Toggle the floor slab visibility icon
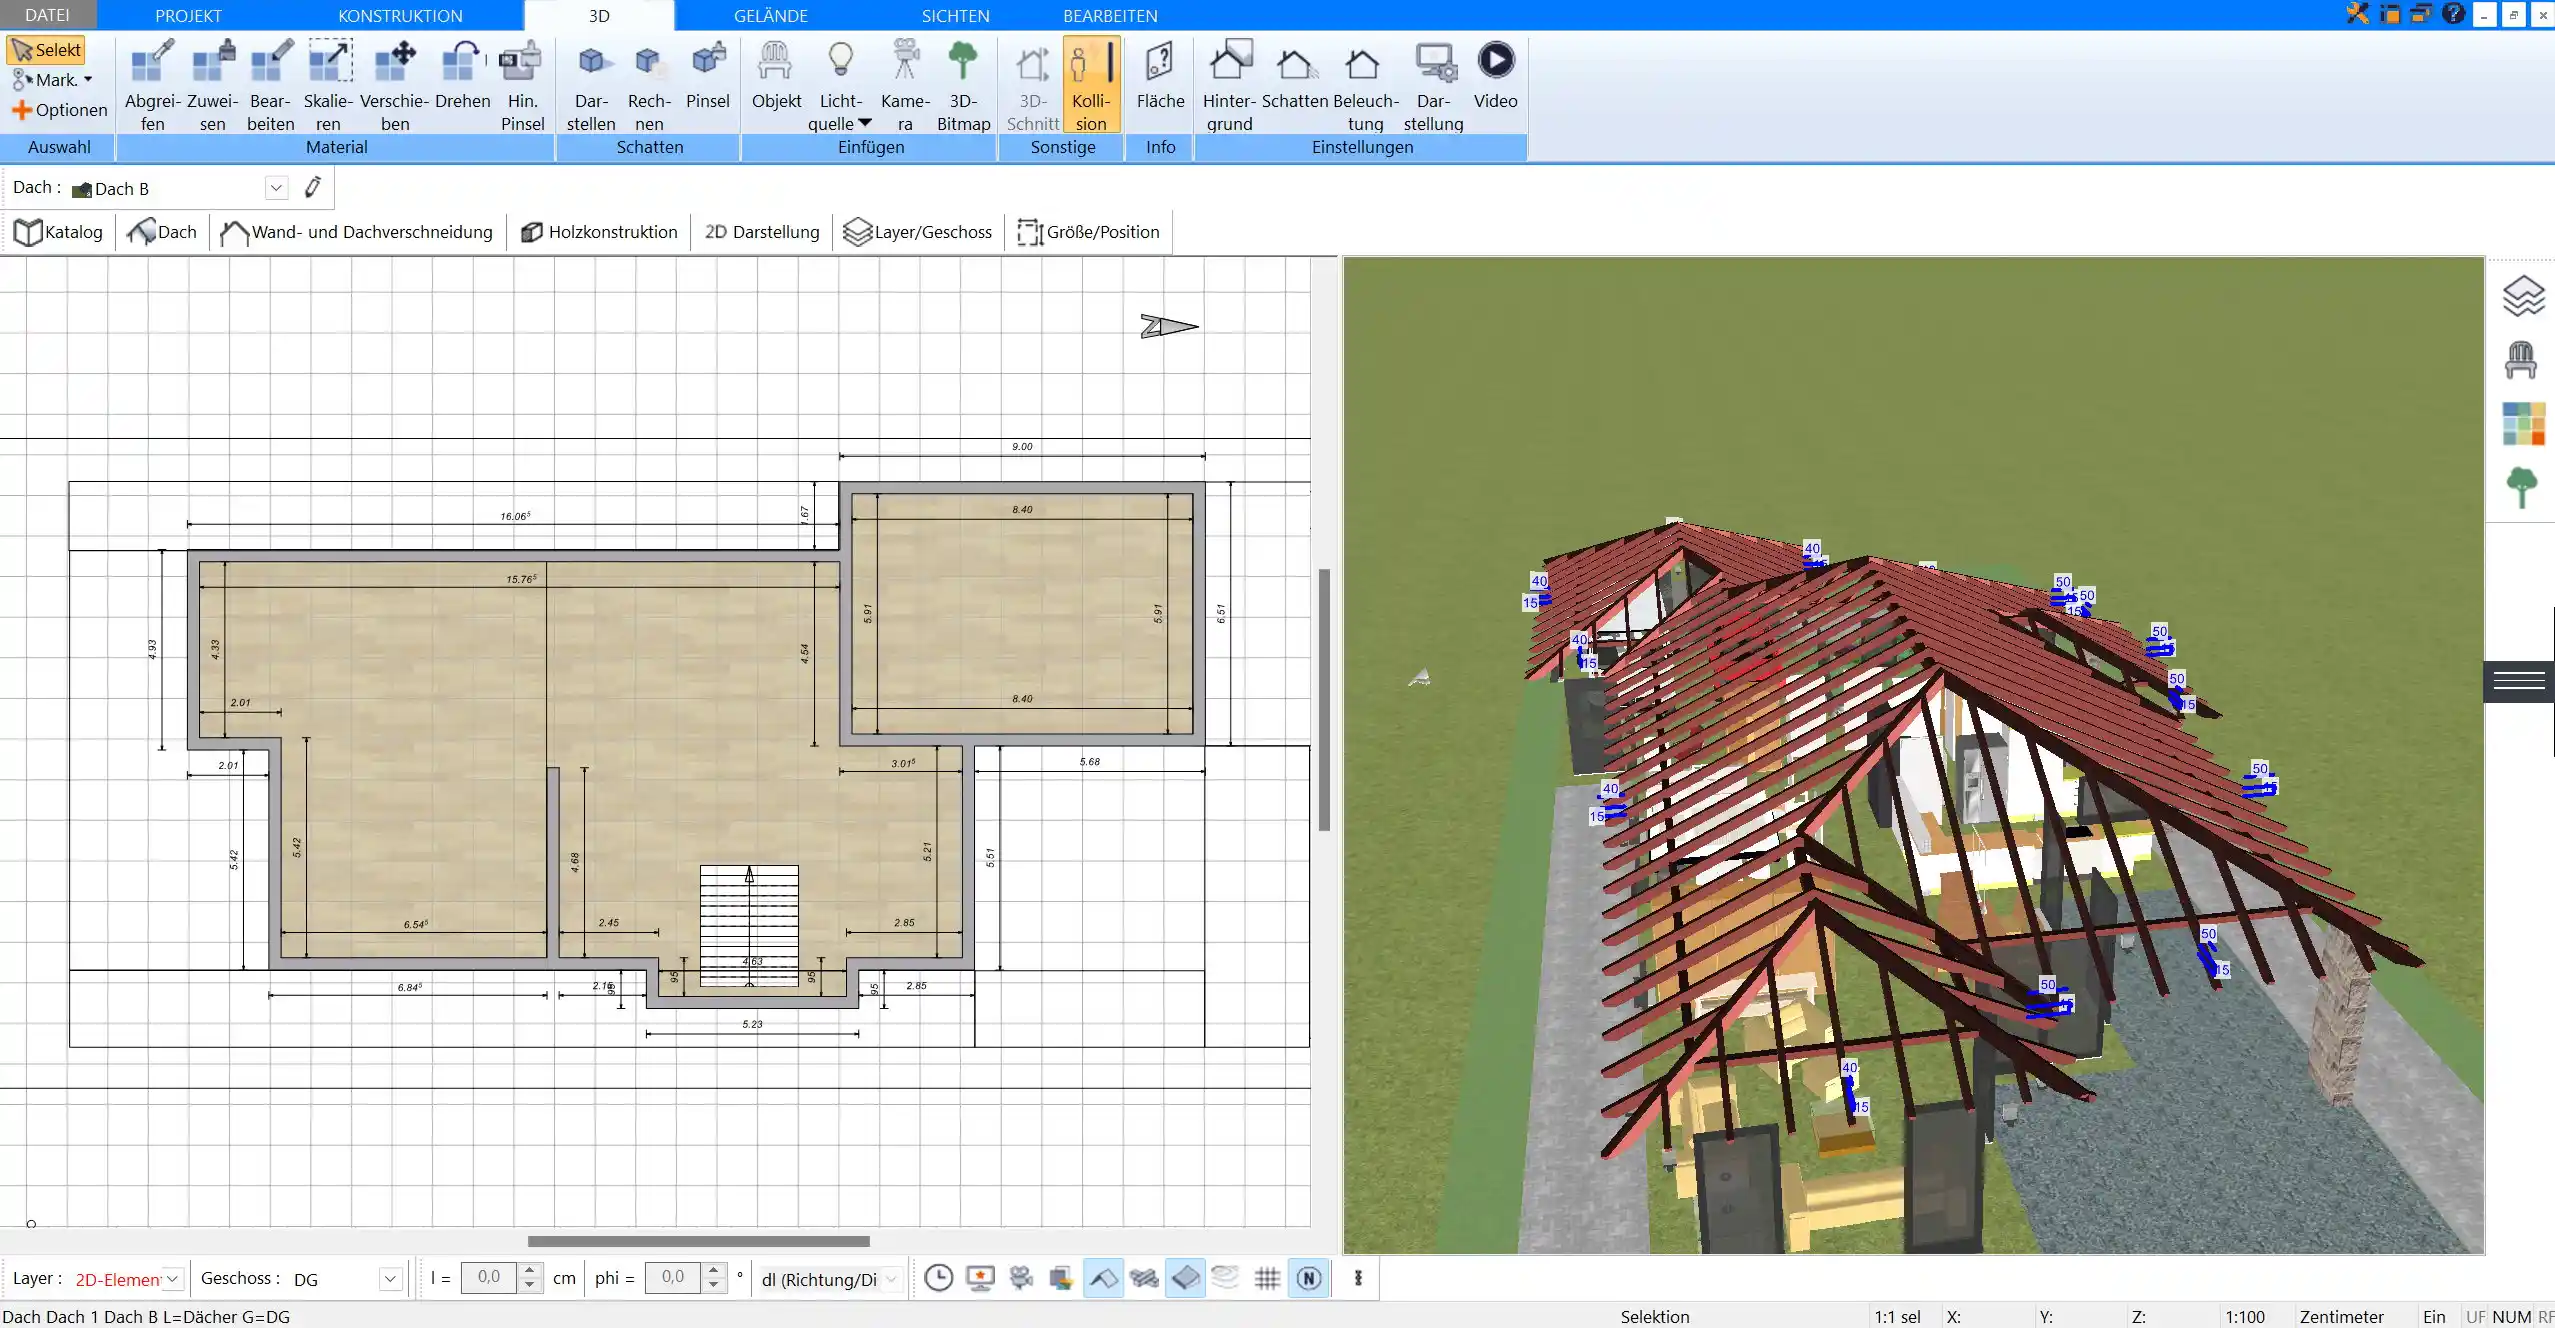Image resolution: width=2555 pixels, height=1328 pixels. click(x=1185, y=1278)
